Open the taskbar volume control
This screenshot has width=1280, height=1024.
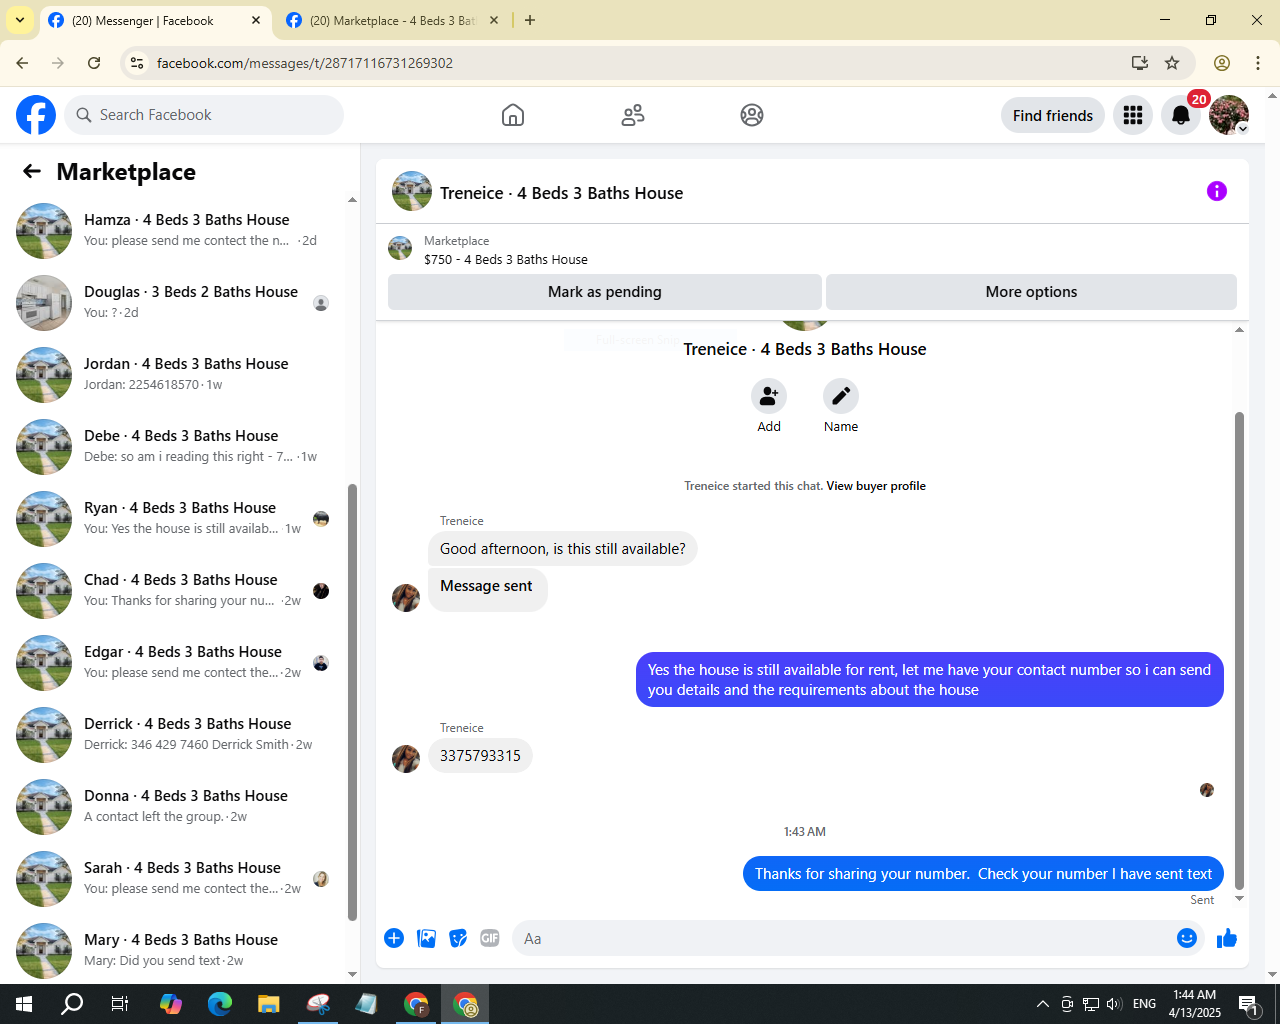1114,1004
